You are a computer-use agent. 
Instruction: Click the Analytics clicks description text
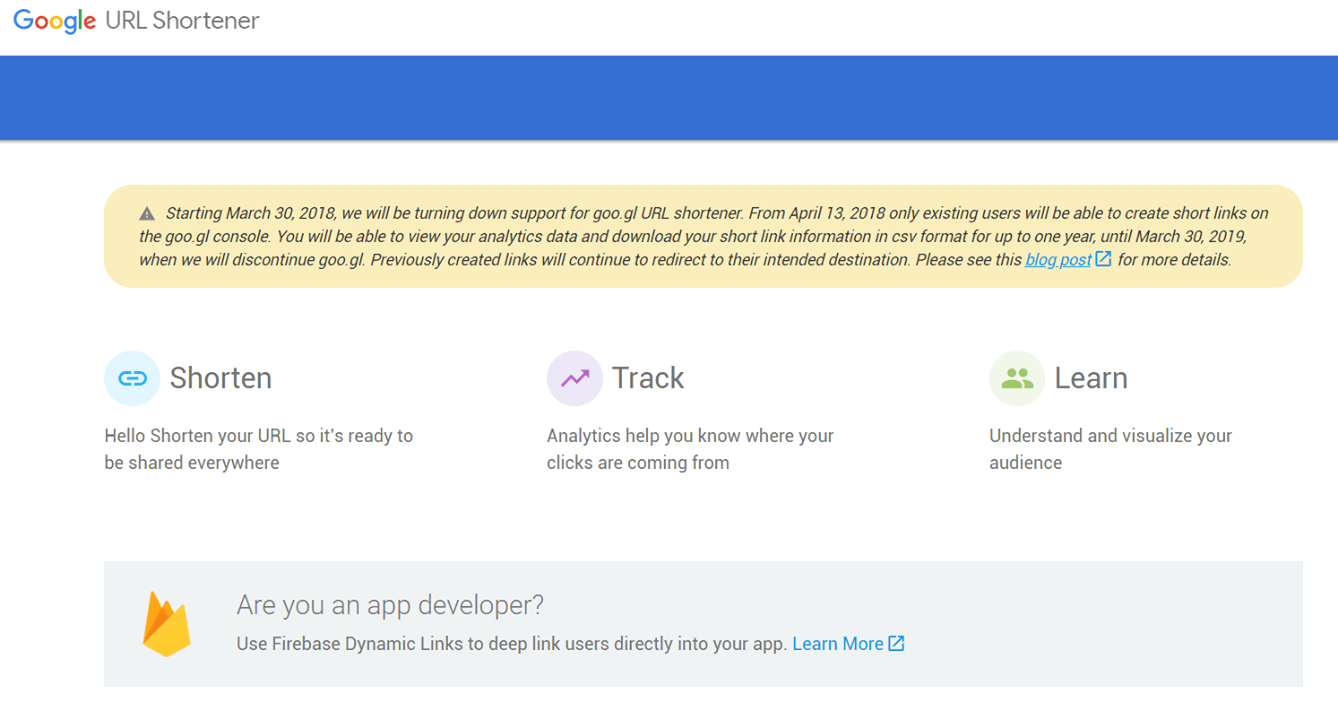(x=689, y=449)
